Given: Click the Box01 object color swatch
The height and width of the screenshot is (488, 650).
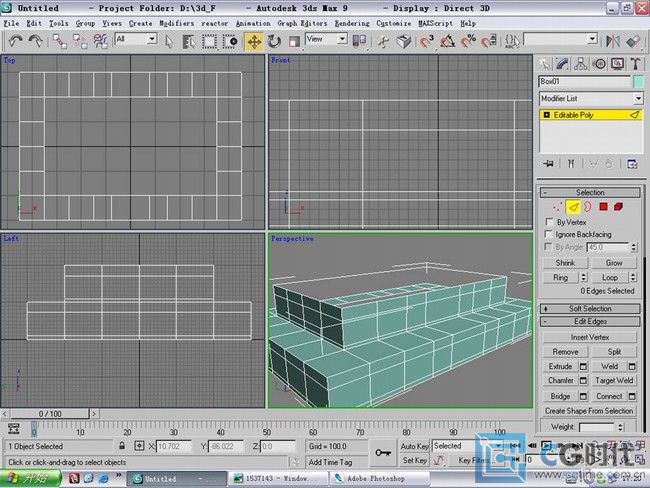Looking at the screenshot, I should pyautogui.click(x=638, y=81).
